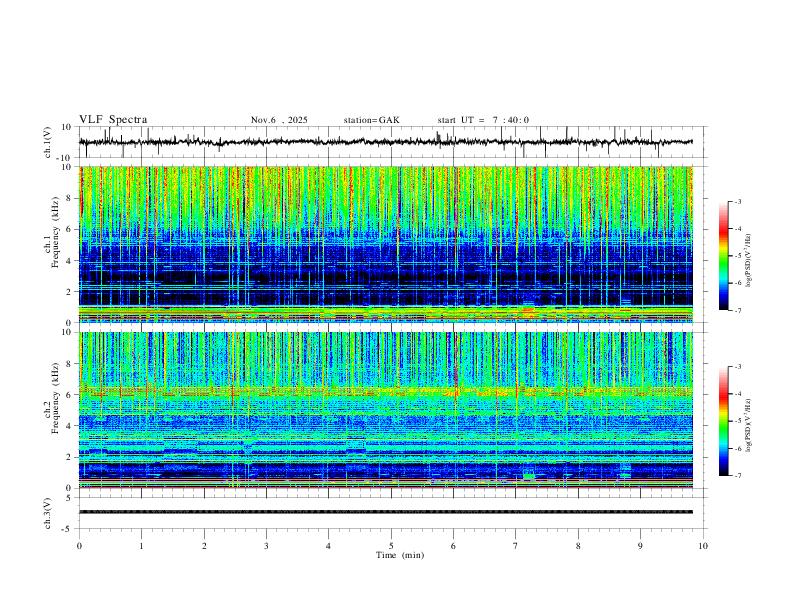Click the "-4" tick of ch.2 colorbar

pyautogui.click(x=738, y=394)
